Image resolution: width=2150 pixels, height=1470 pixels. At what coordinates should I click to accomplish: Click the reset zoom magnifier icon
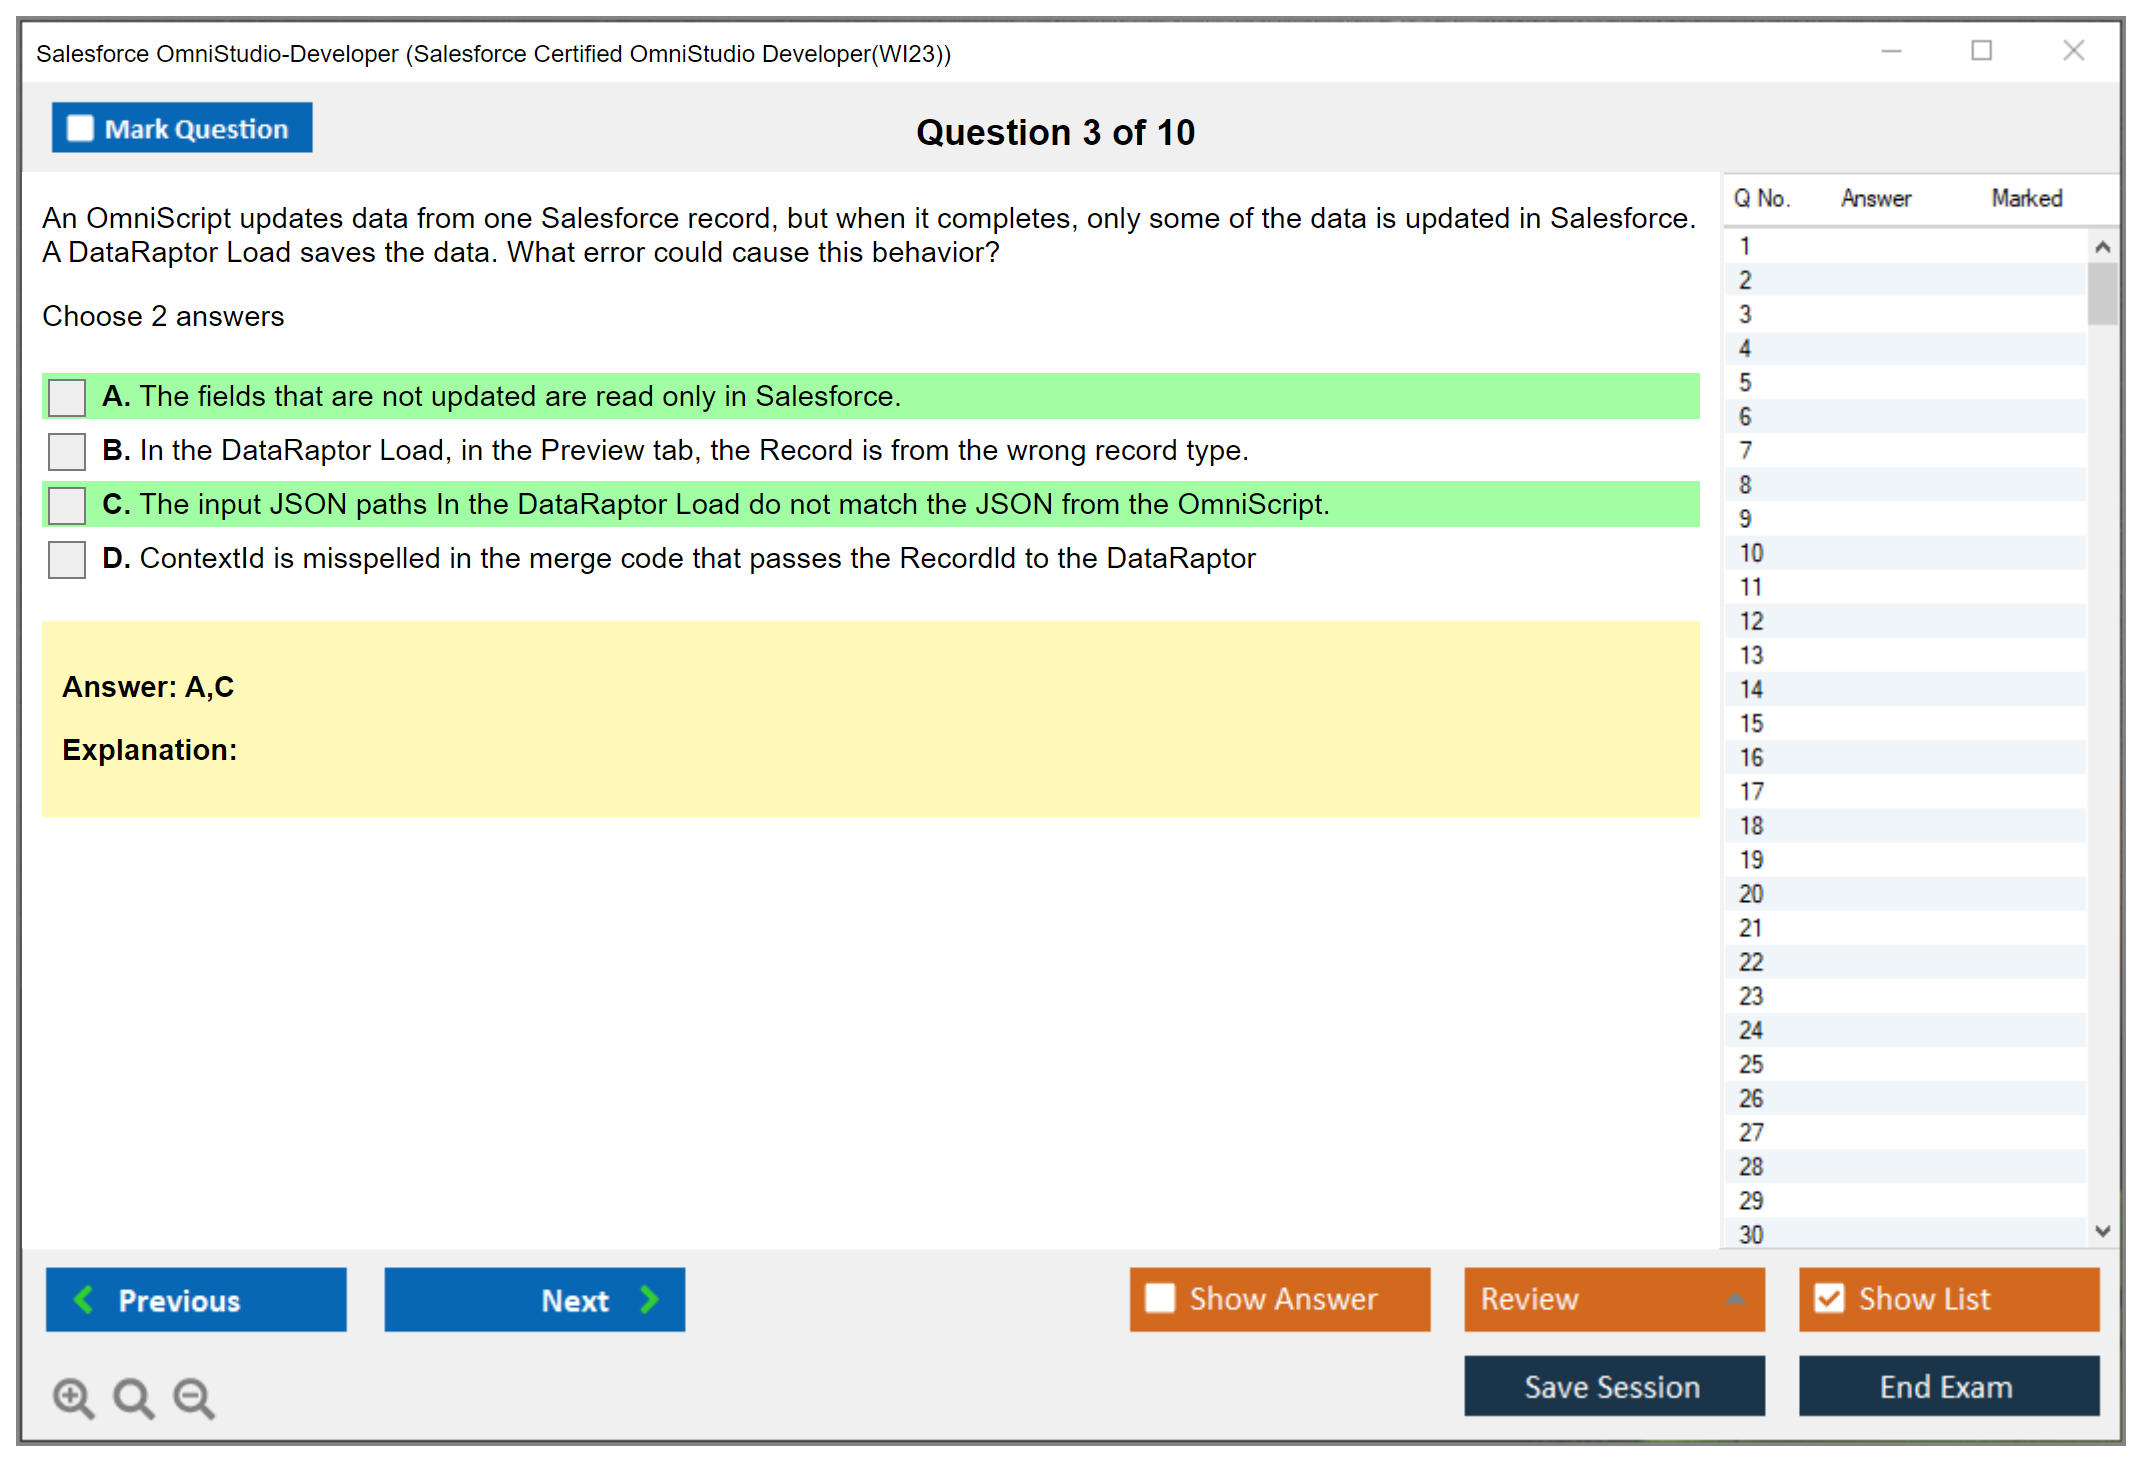[x=133, y=1396]
